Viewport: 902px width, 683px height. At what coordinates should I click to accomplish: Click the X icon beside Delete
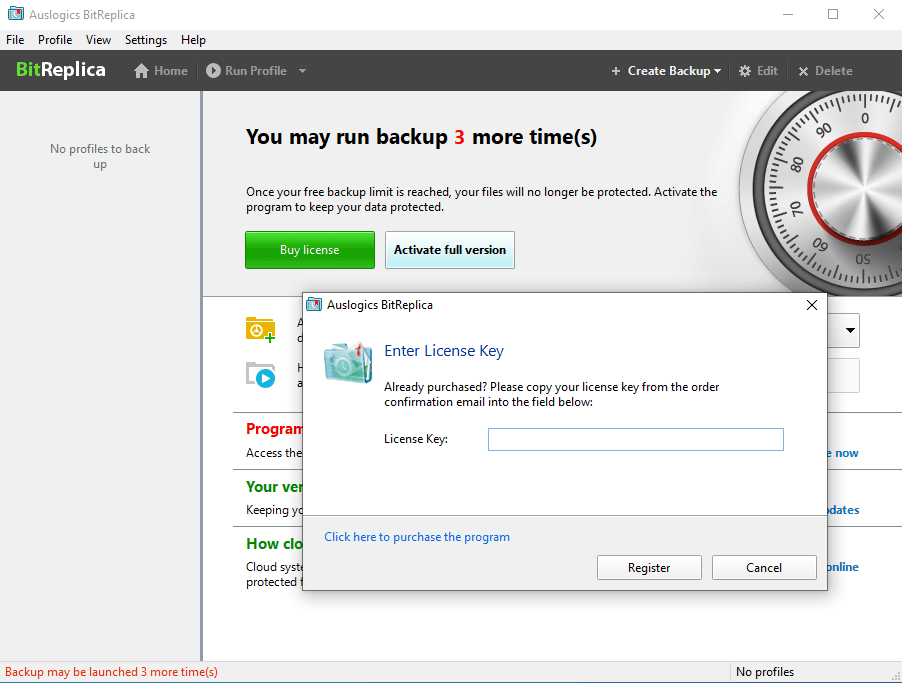(803, 71)
